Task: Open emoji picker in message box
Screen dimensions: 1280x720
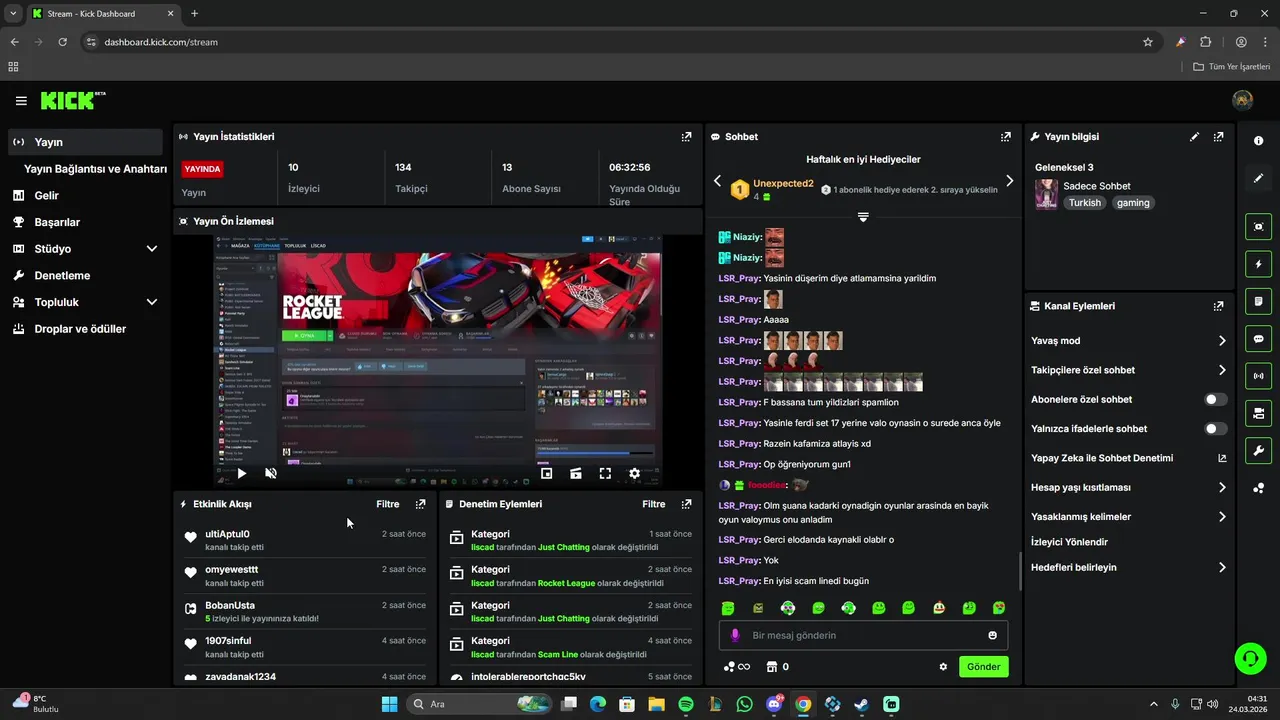Action: [x=992, y=635]
